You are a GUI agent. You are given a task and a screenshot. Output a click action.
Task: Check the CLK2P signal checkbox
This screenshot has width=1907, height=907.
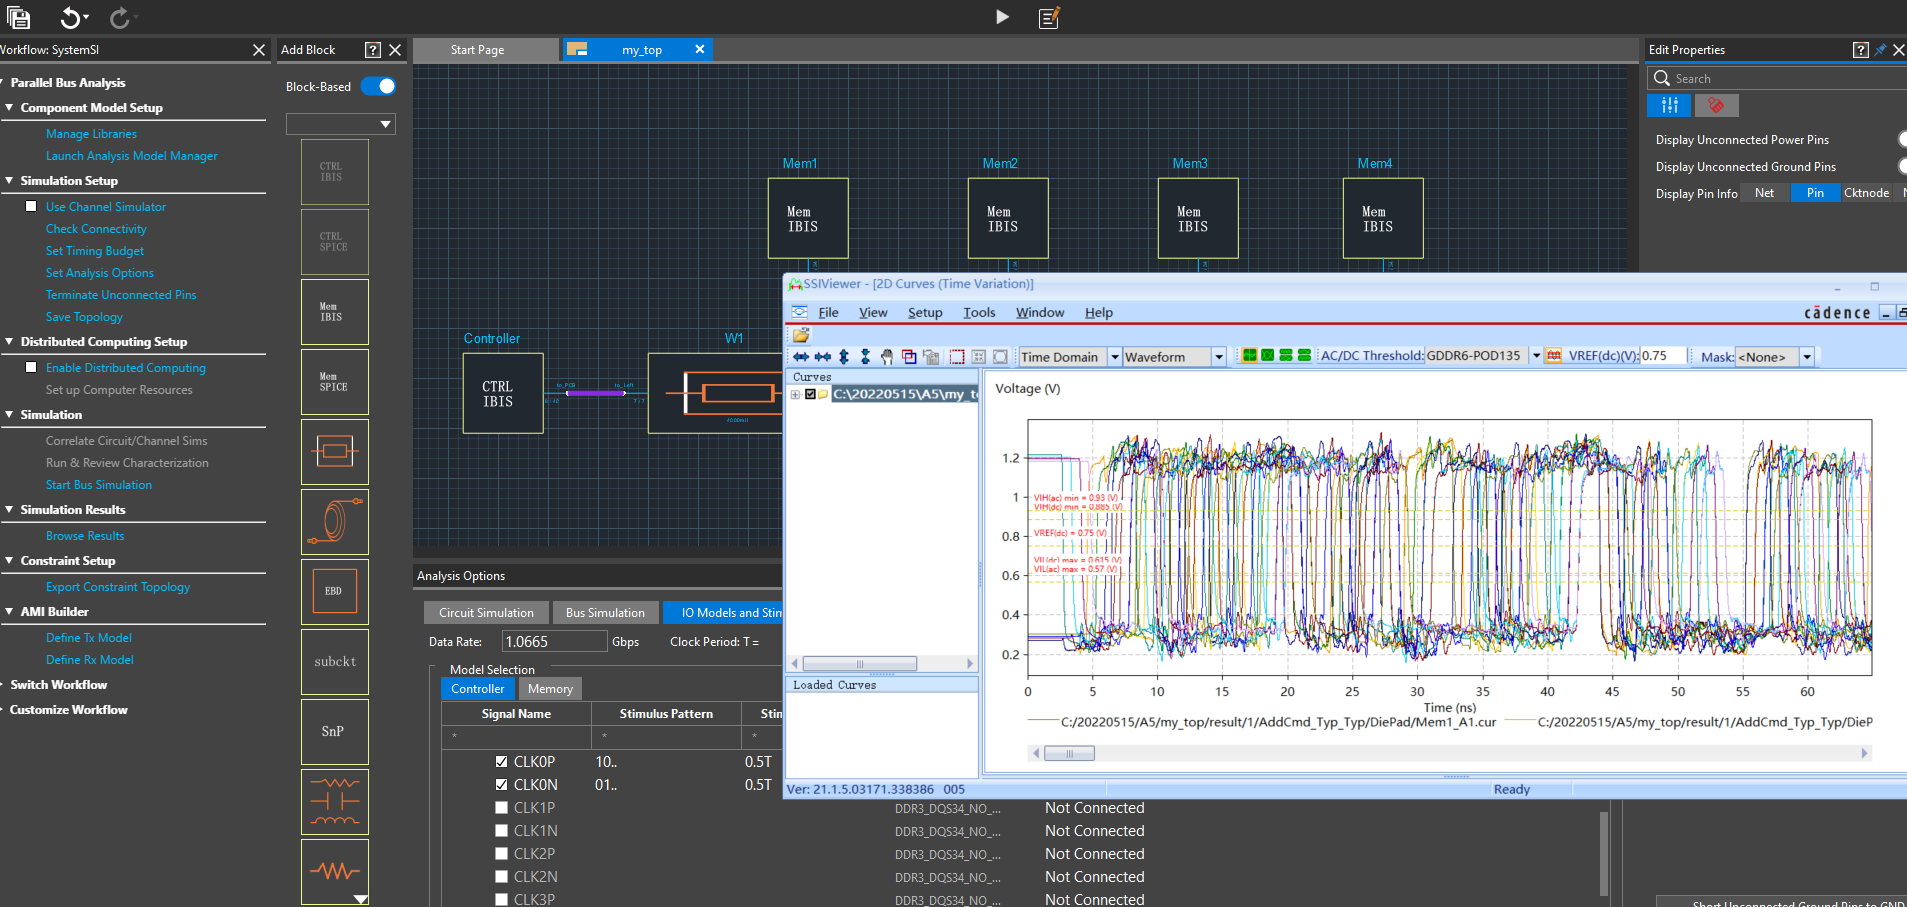pyautogui.click(x=501, y=853)
